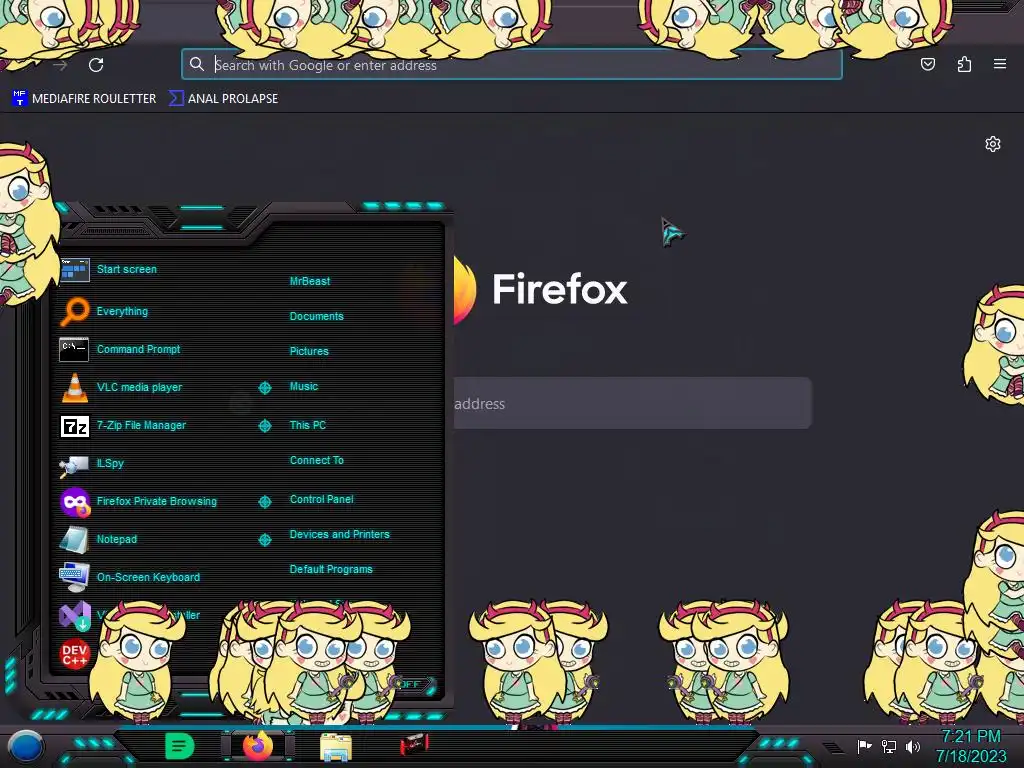Screen dimensions: 1024x768
Task: Open File Explorer from taskbar
Action: (336, 747)
